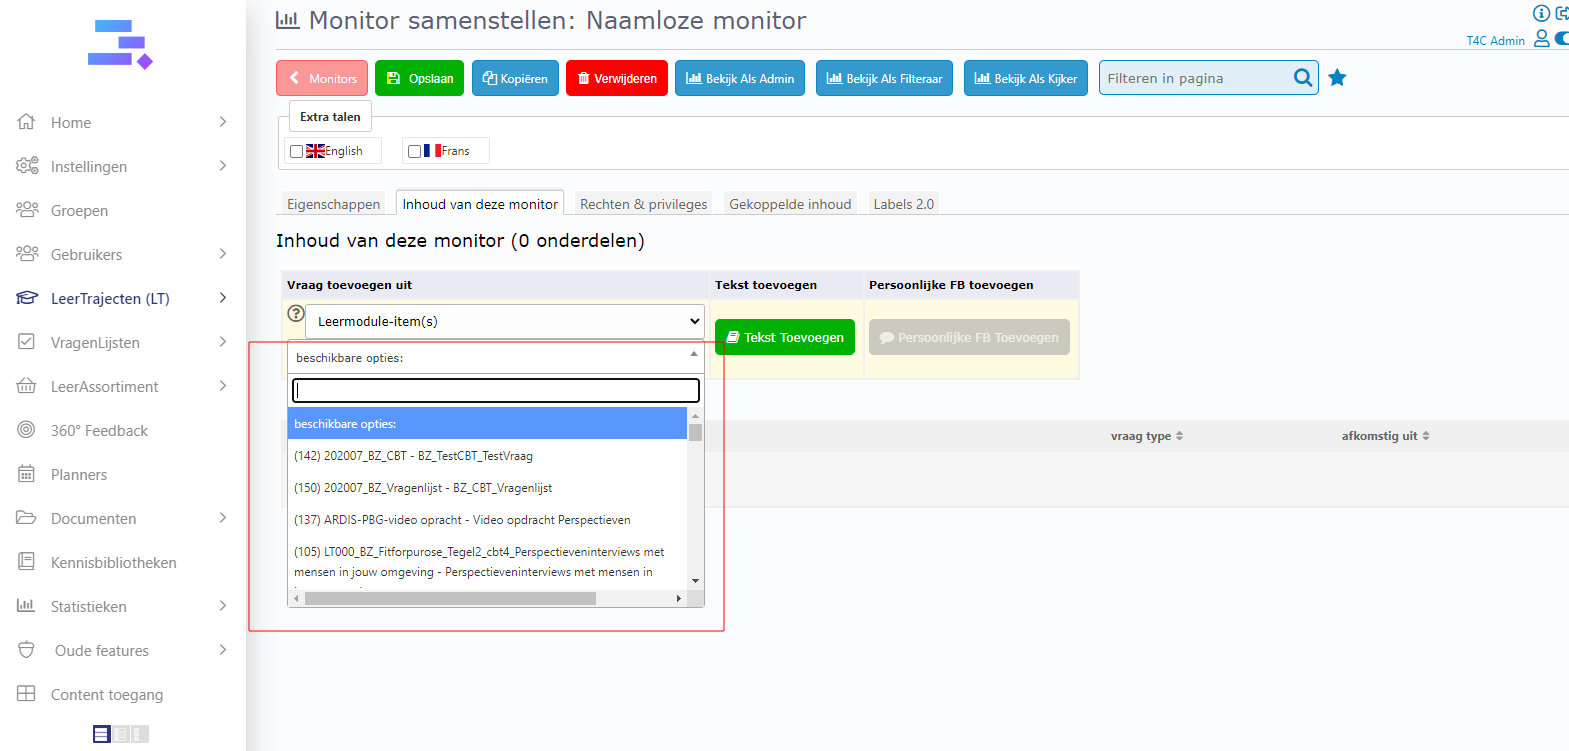This screenshot has width=1569, height=751.
Task: Click the help question mark icon
Action: tap(296, 313)
